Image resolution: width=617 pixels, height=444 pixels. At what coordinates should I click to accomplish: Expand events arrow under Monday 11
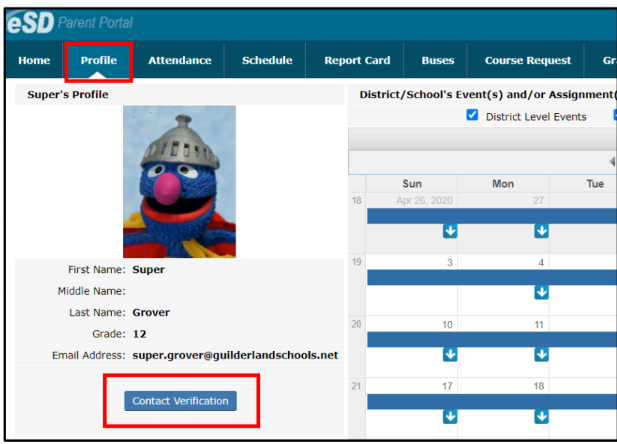click(541, 355)
